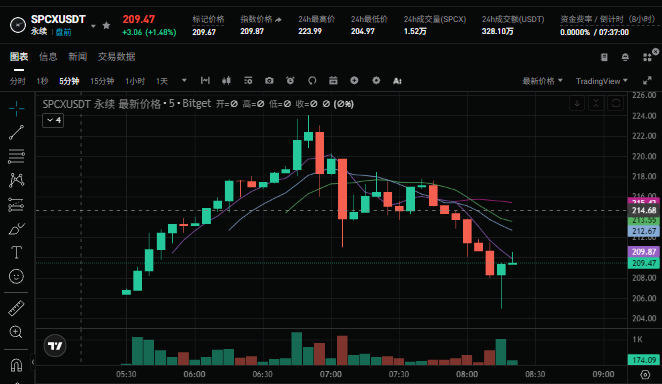Switch to the 图表 tab

19,57
